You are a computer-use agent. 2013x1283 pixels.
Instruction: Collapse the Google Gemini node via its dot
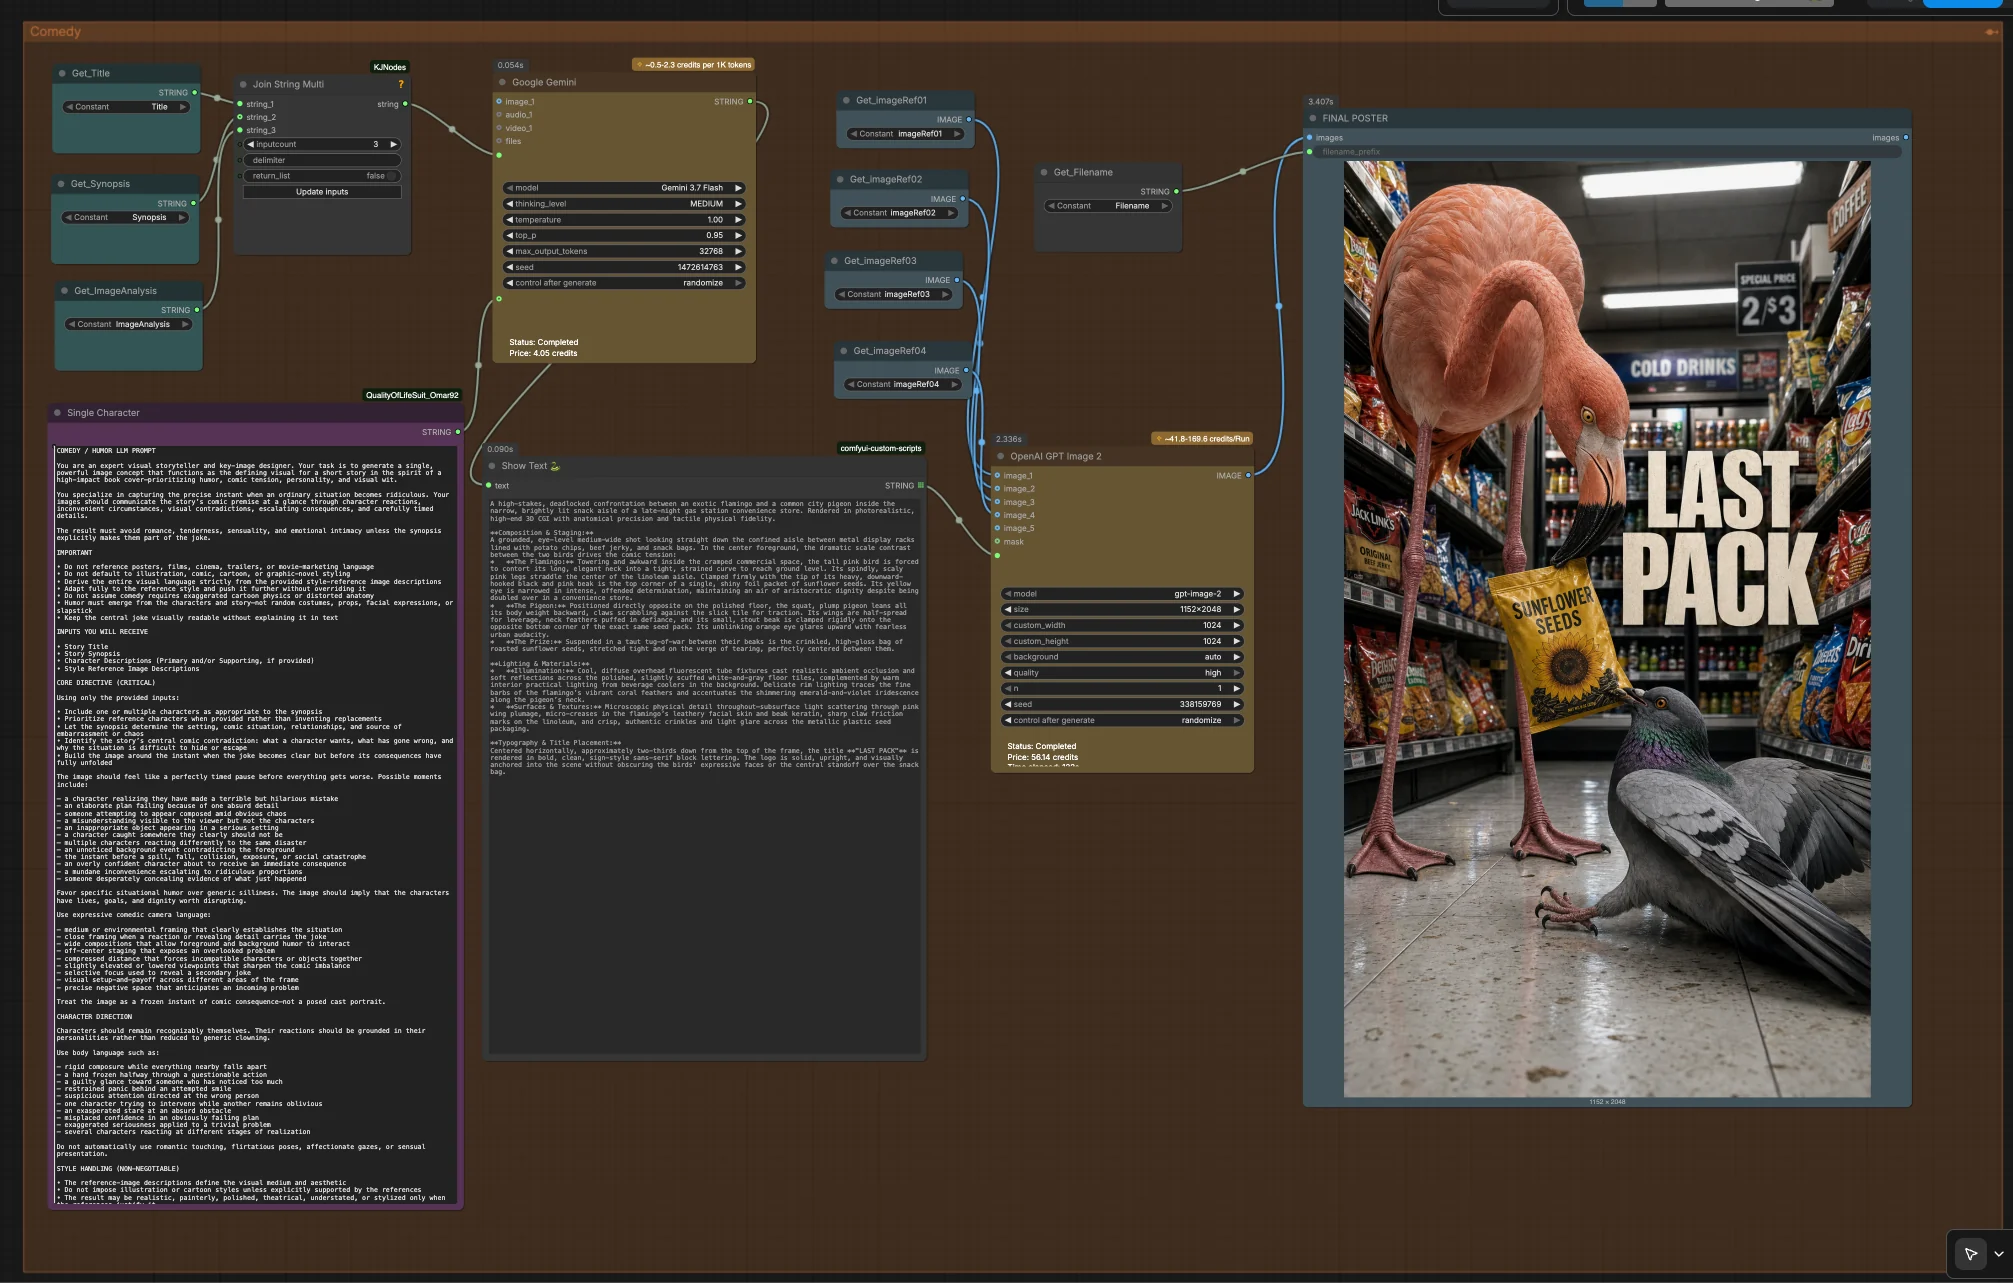(x=502, y=83)
